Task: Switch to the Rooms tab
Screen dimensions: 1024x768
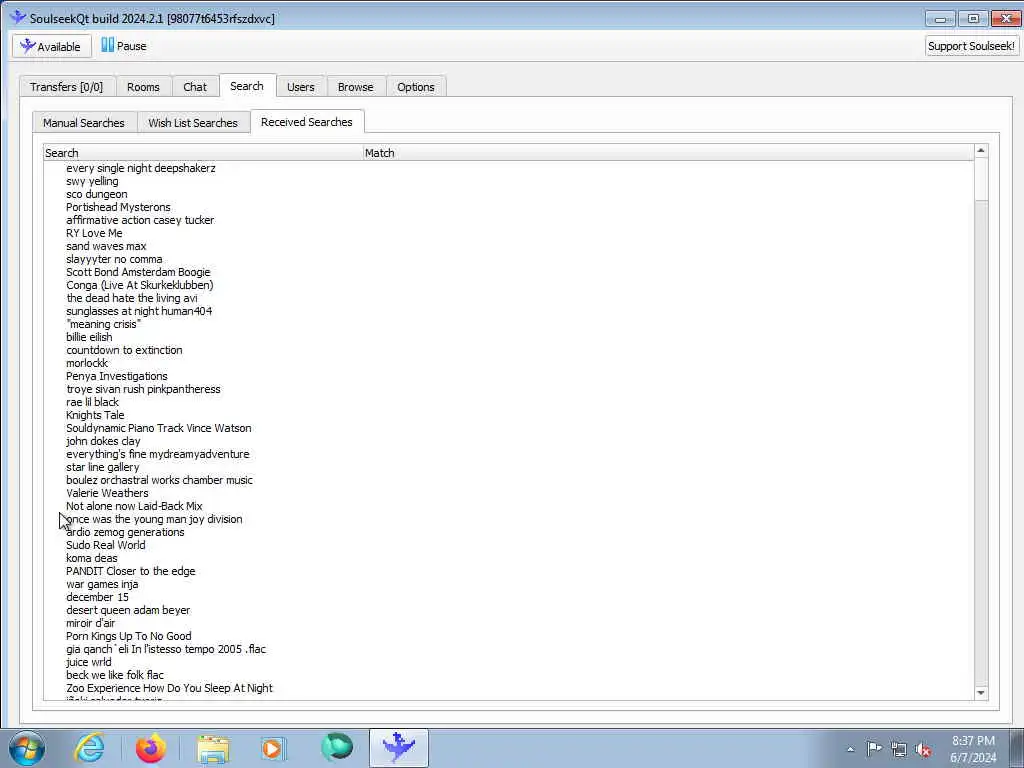Action: [x=143, y=87]
